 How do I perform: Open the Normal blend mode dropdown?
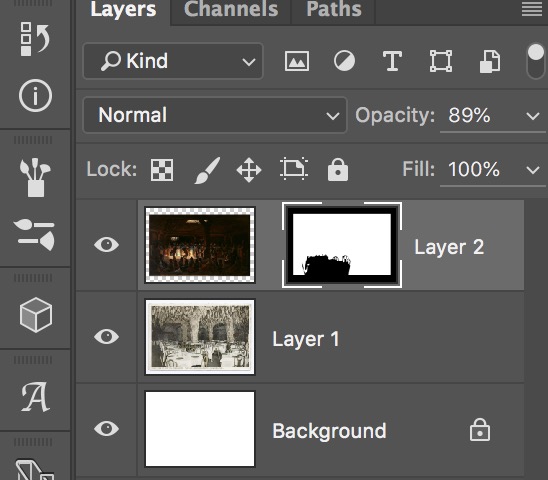[x=215, y=115]
